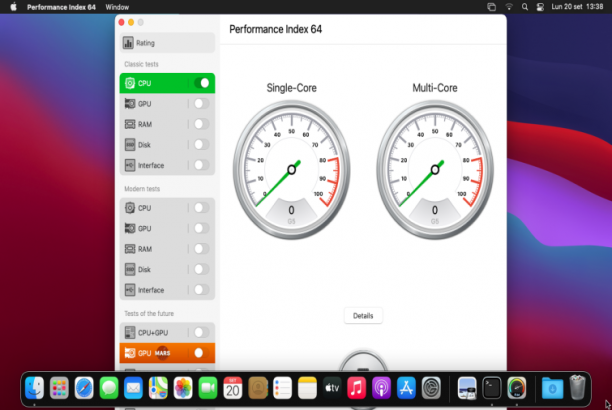This screenshot has height=410, width=612.
Task: Click the Single-Core gauge
Action: point(292,170)
